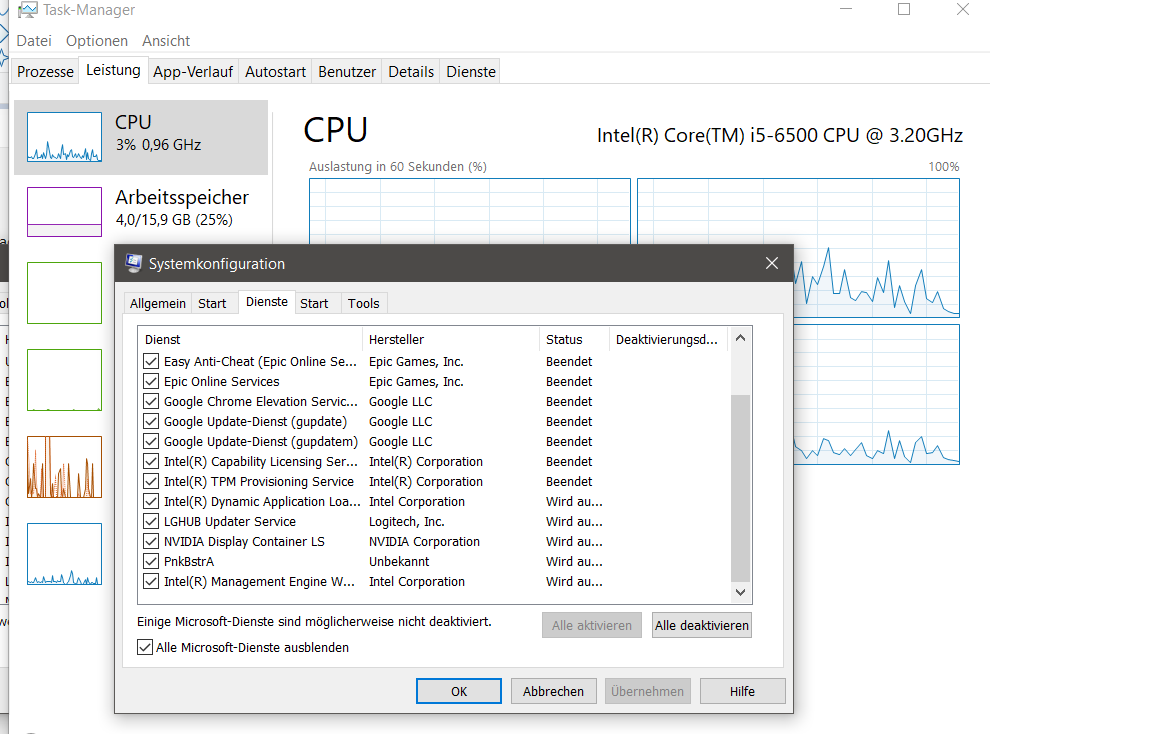The image size is (1152, 734).
Task: Uncheck Intel(R) Management Engine checkbox
Action: 151,581
